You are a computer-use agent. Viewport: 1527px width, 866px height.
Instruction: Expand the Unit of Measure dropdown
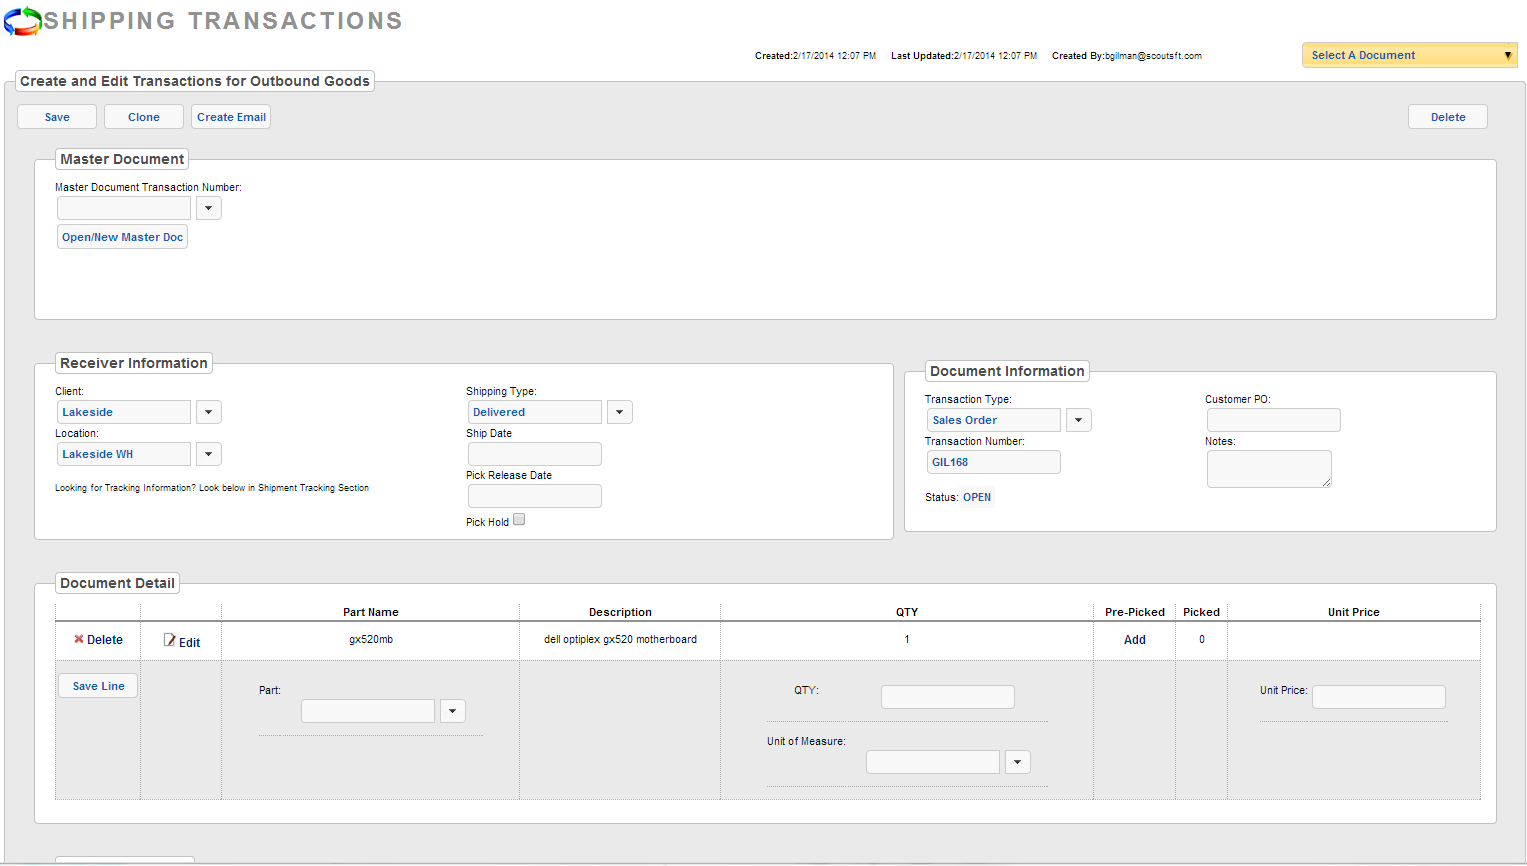(1017, 762)
